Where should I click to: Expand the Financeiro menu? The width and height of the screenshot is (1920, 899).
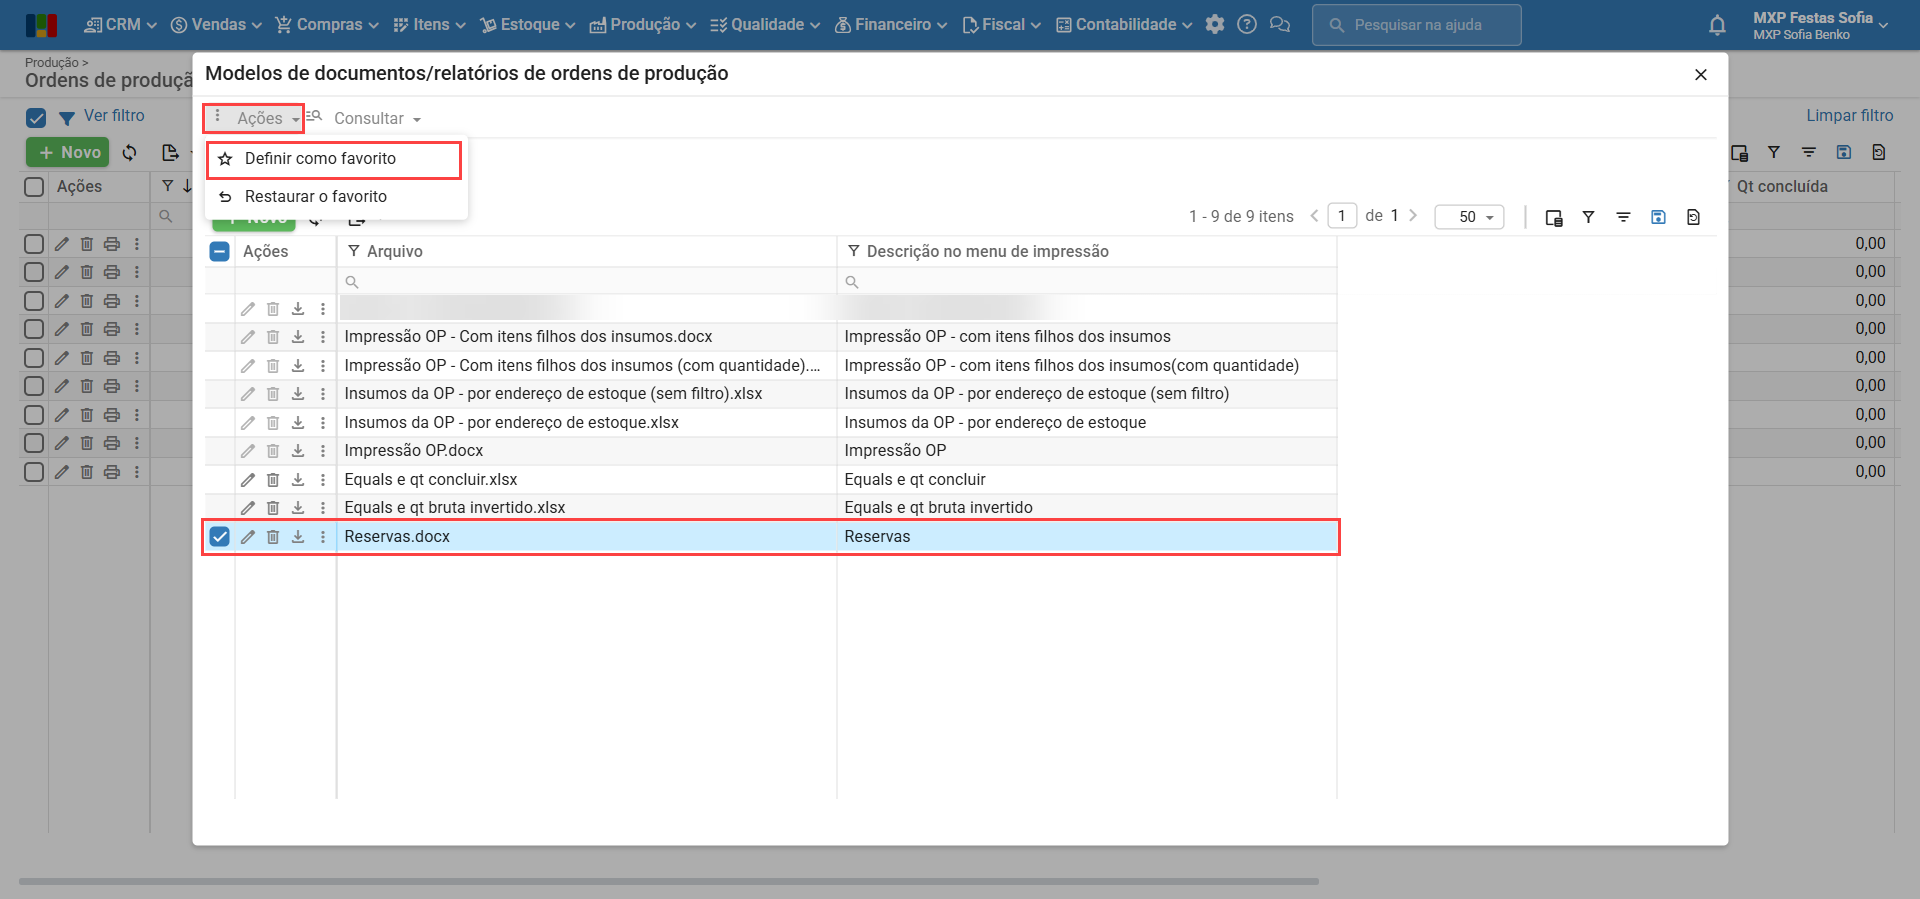pos(891,25)
